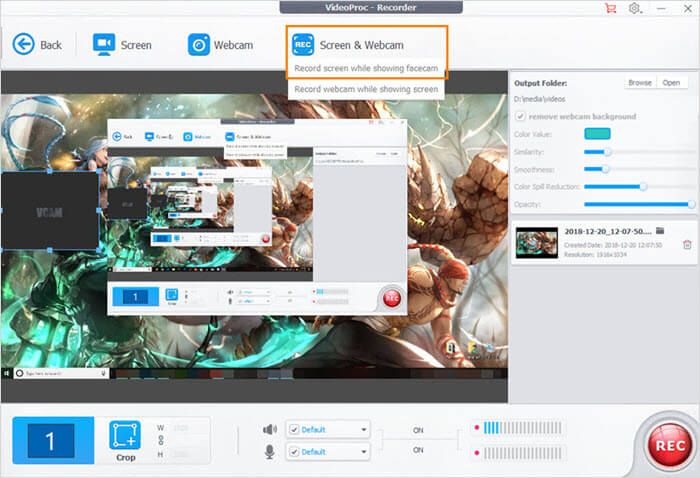Click the Browse output folder button
Viewport: 700px width, 478px height.
click(x=639, y=83)
